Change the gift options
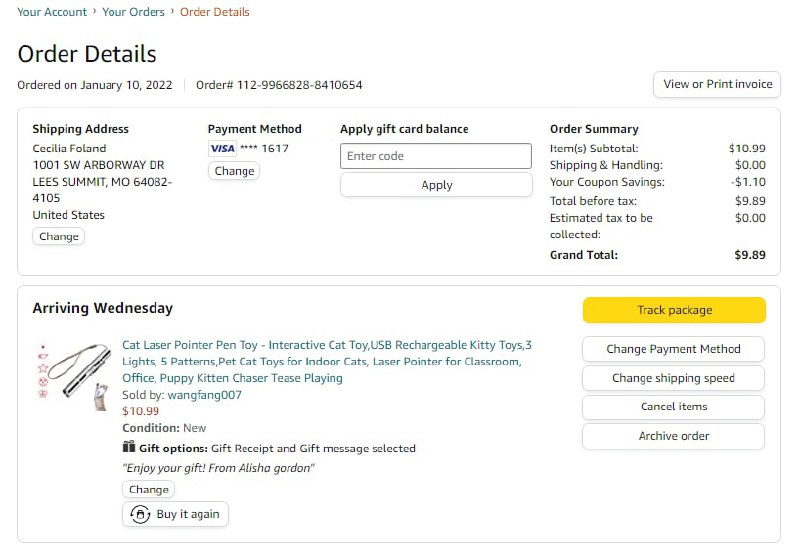 click(149, 489)
